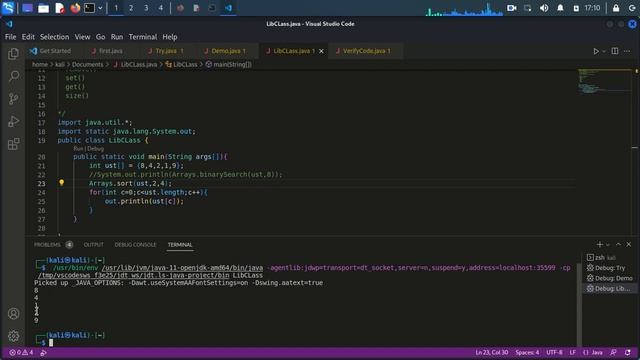This screenshot has width=640, height=360.
Task: Switch to workspace 2 in taskbar
Action: pos(131,8)
